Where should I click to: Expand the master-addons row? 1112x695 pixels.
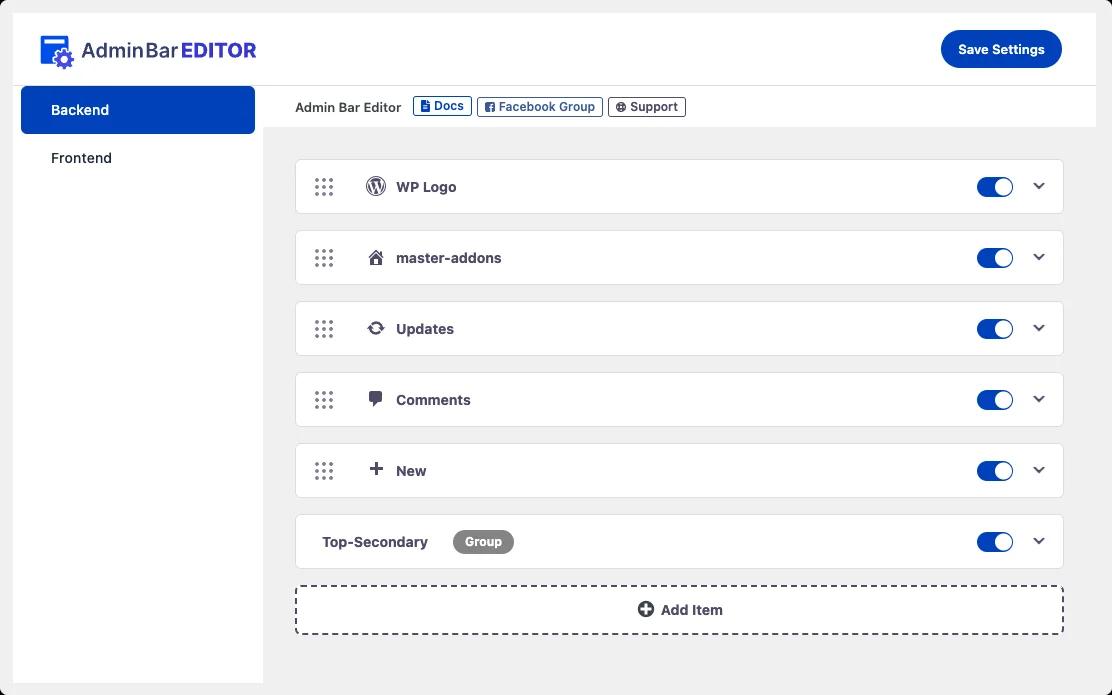(x=1038, y=257)
